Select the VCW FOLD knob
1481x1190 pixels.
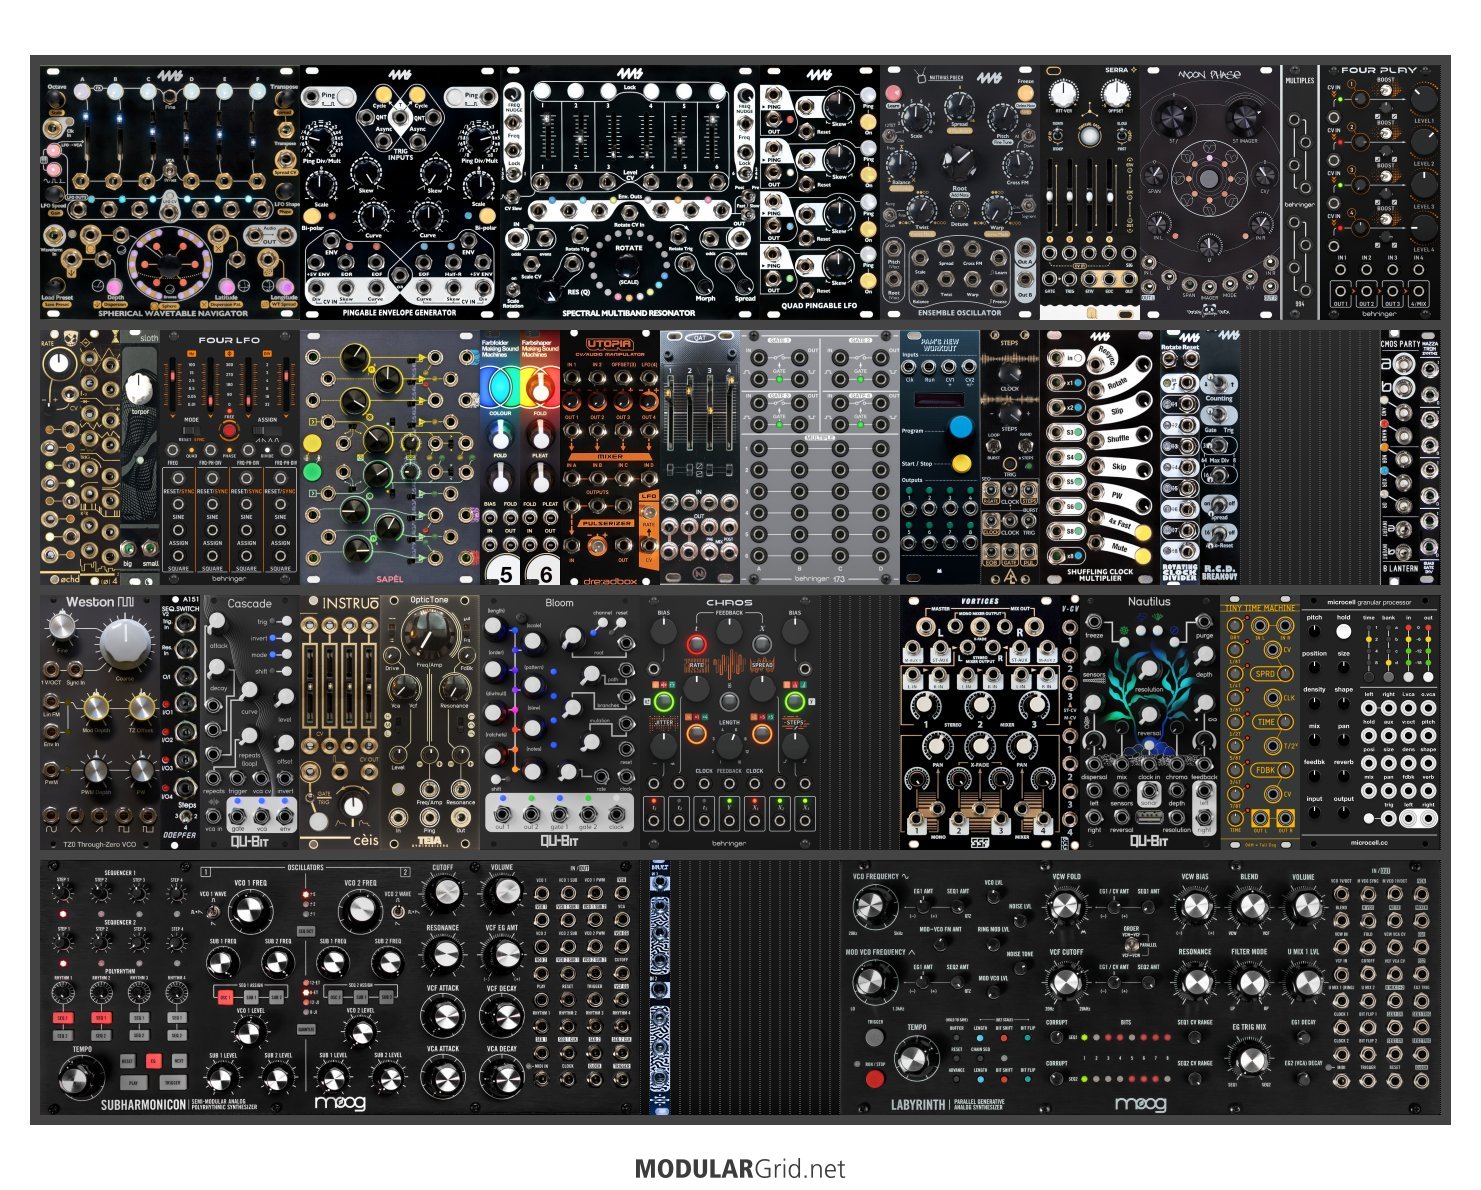click(1066, 908)
